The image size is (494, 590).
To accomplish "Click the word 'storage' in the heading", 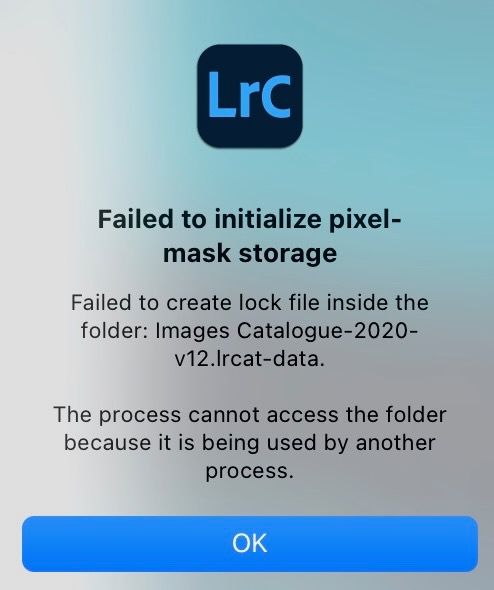I will [x=288, y=253].
